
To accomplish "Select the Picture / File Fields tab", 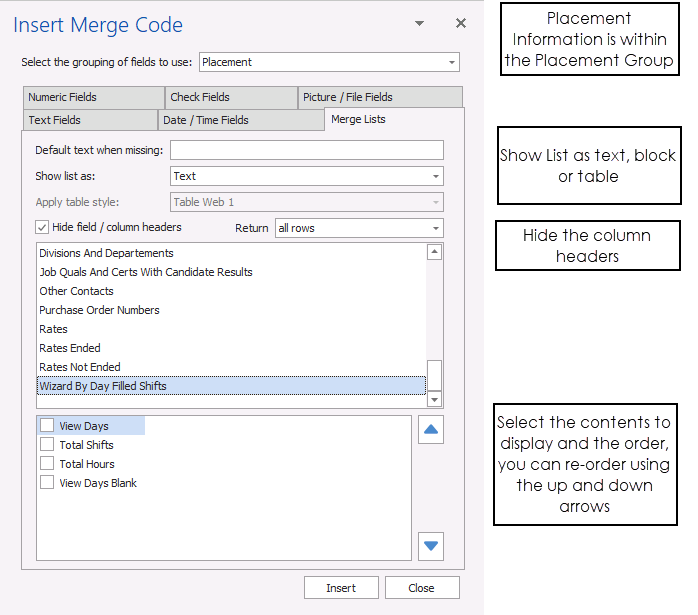I will (x=379, y=97).
